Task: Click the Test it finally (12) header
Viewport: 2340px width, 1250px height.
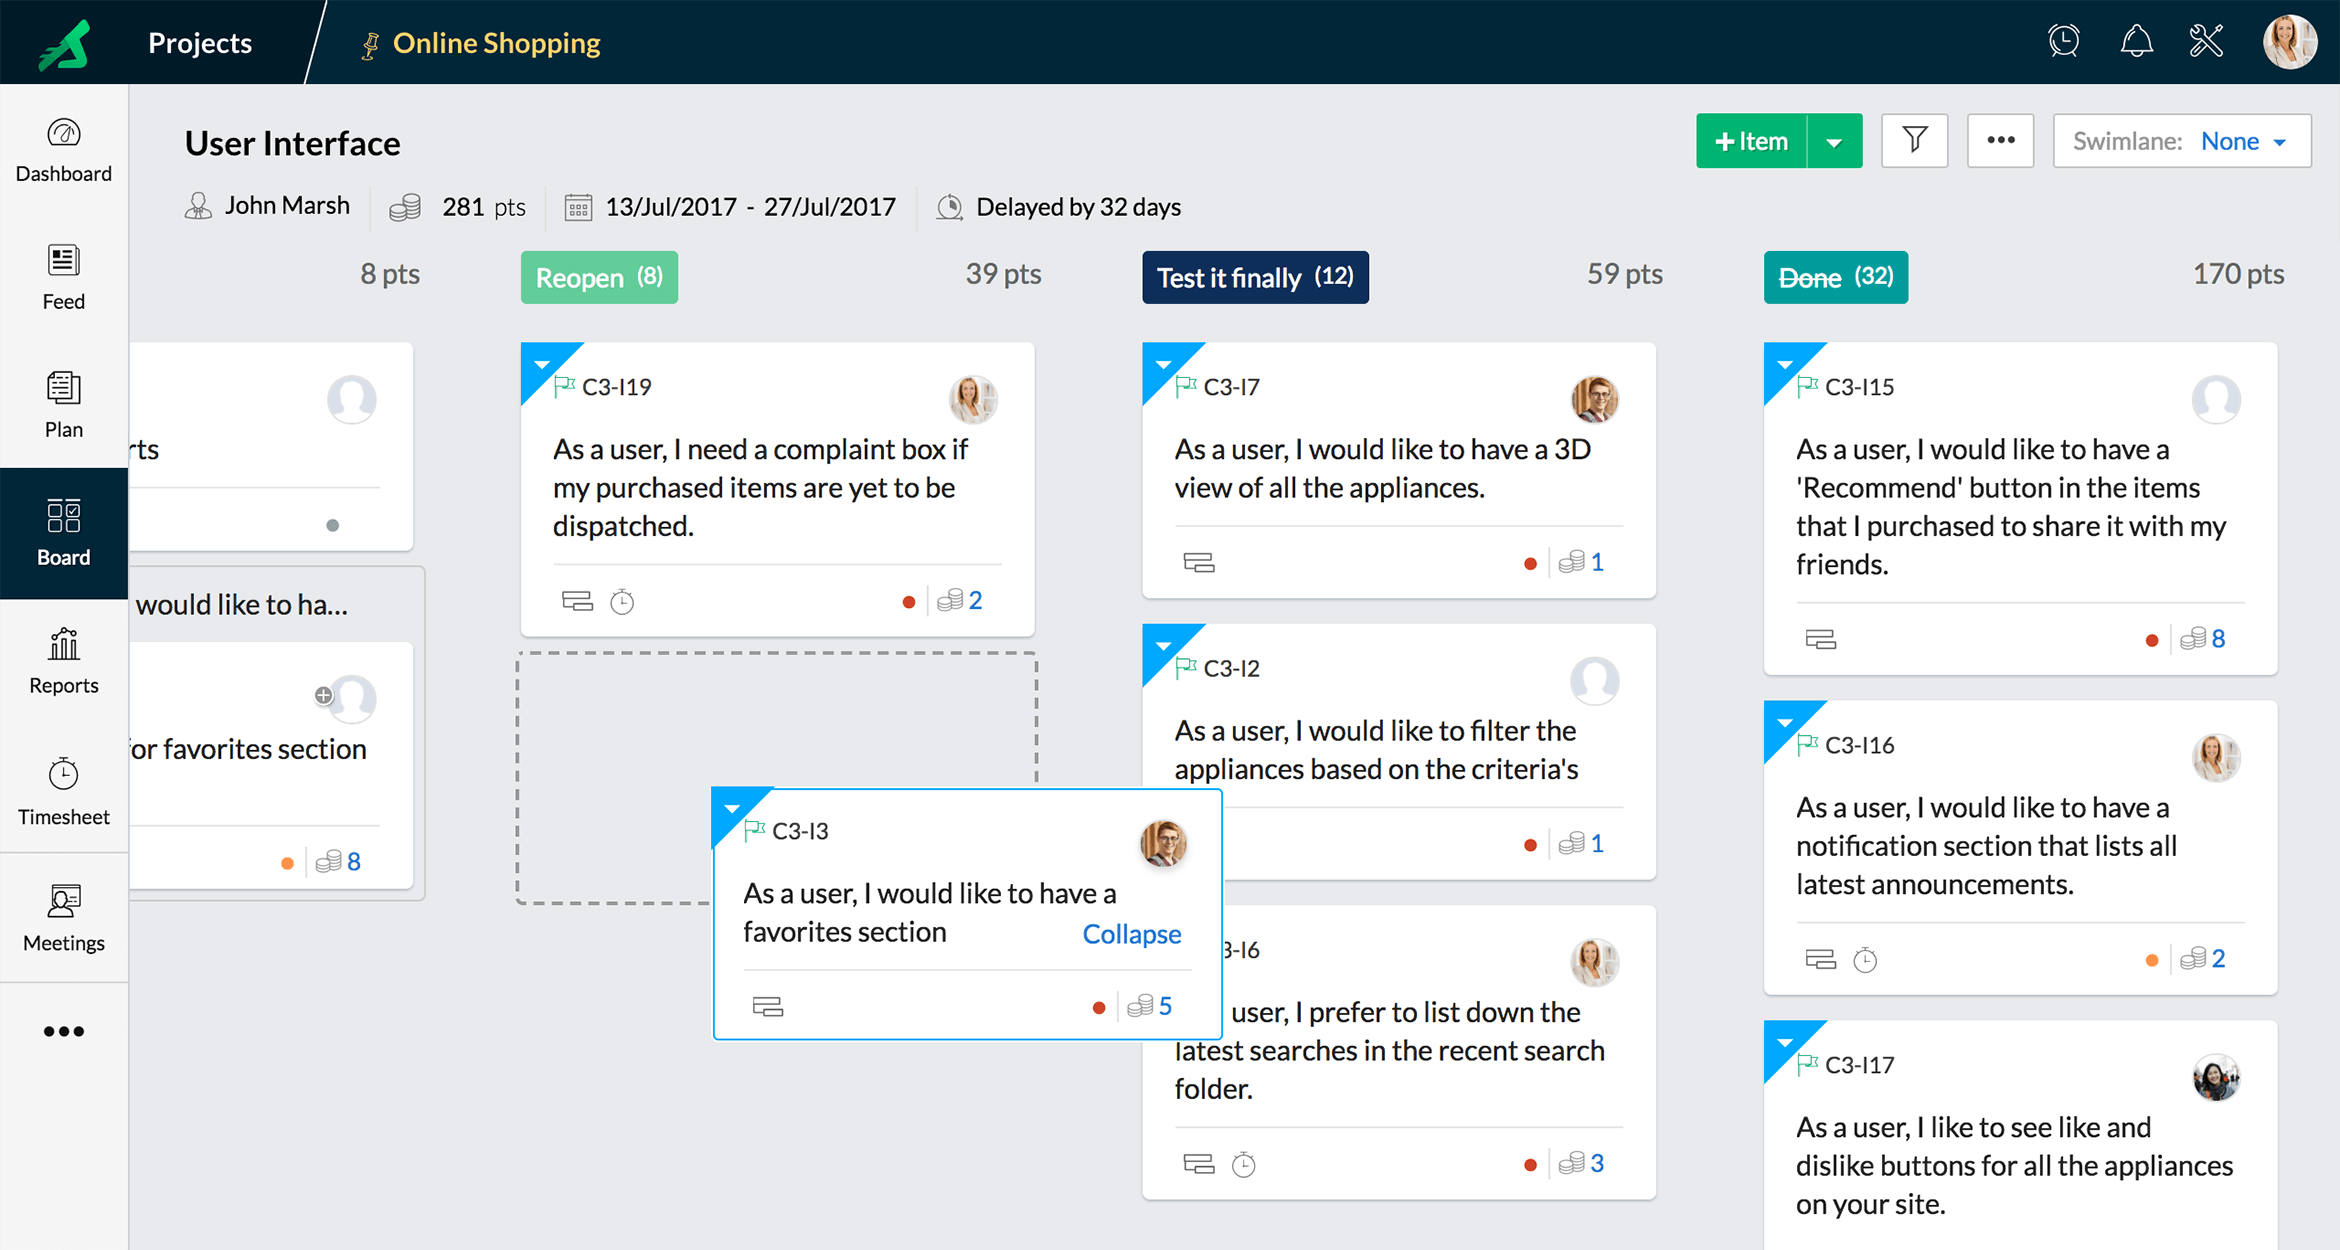Action: coord(1255,277)
